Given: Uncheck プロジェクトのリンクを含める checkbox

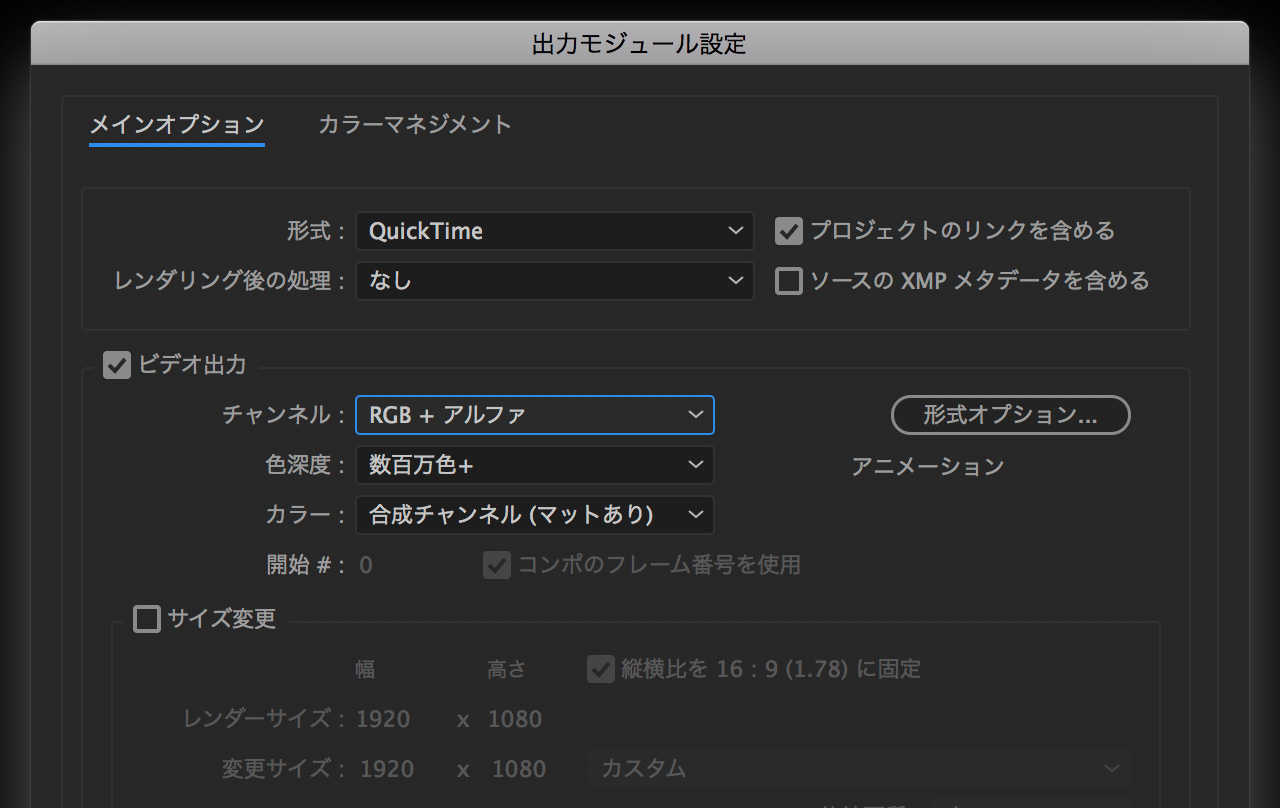Looking at the screenshot, I should click(789, 231).
